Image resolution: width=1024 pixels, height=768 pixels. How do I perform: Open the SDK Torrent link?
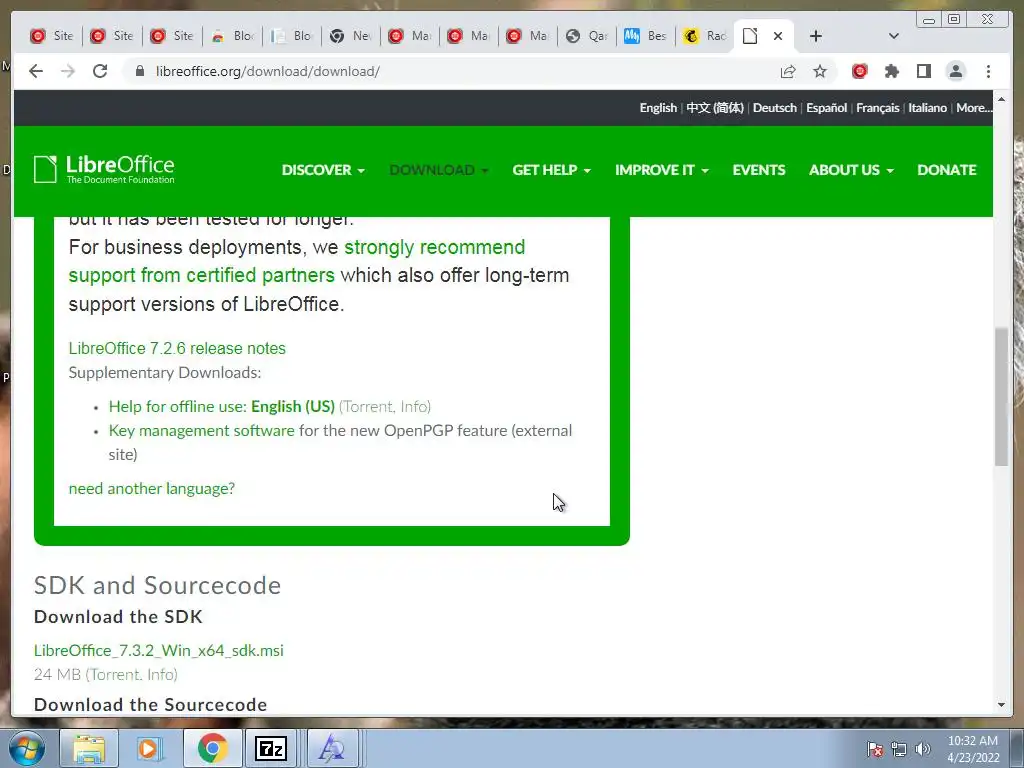(115, 674)
